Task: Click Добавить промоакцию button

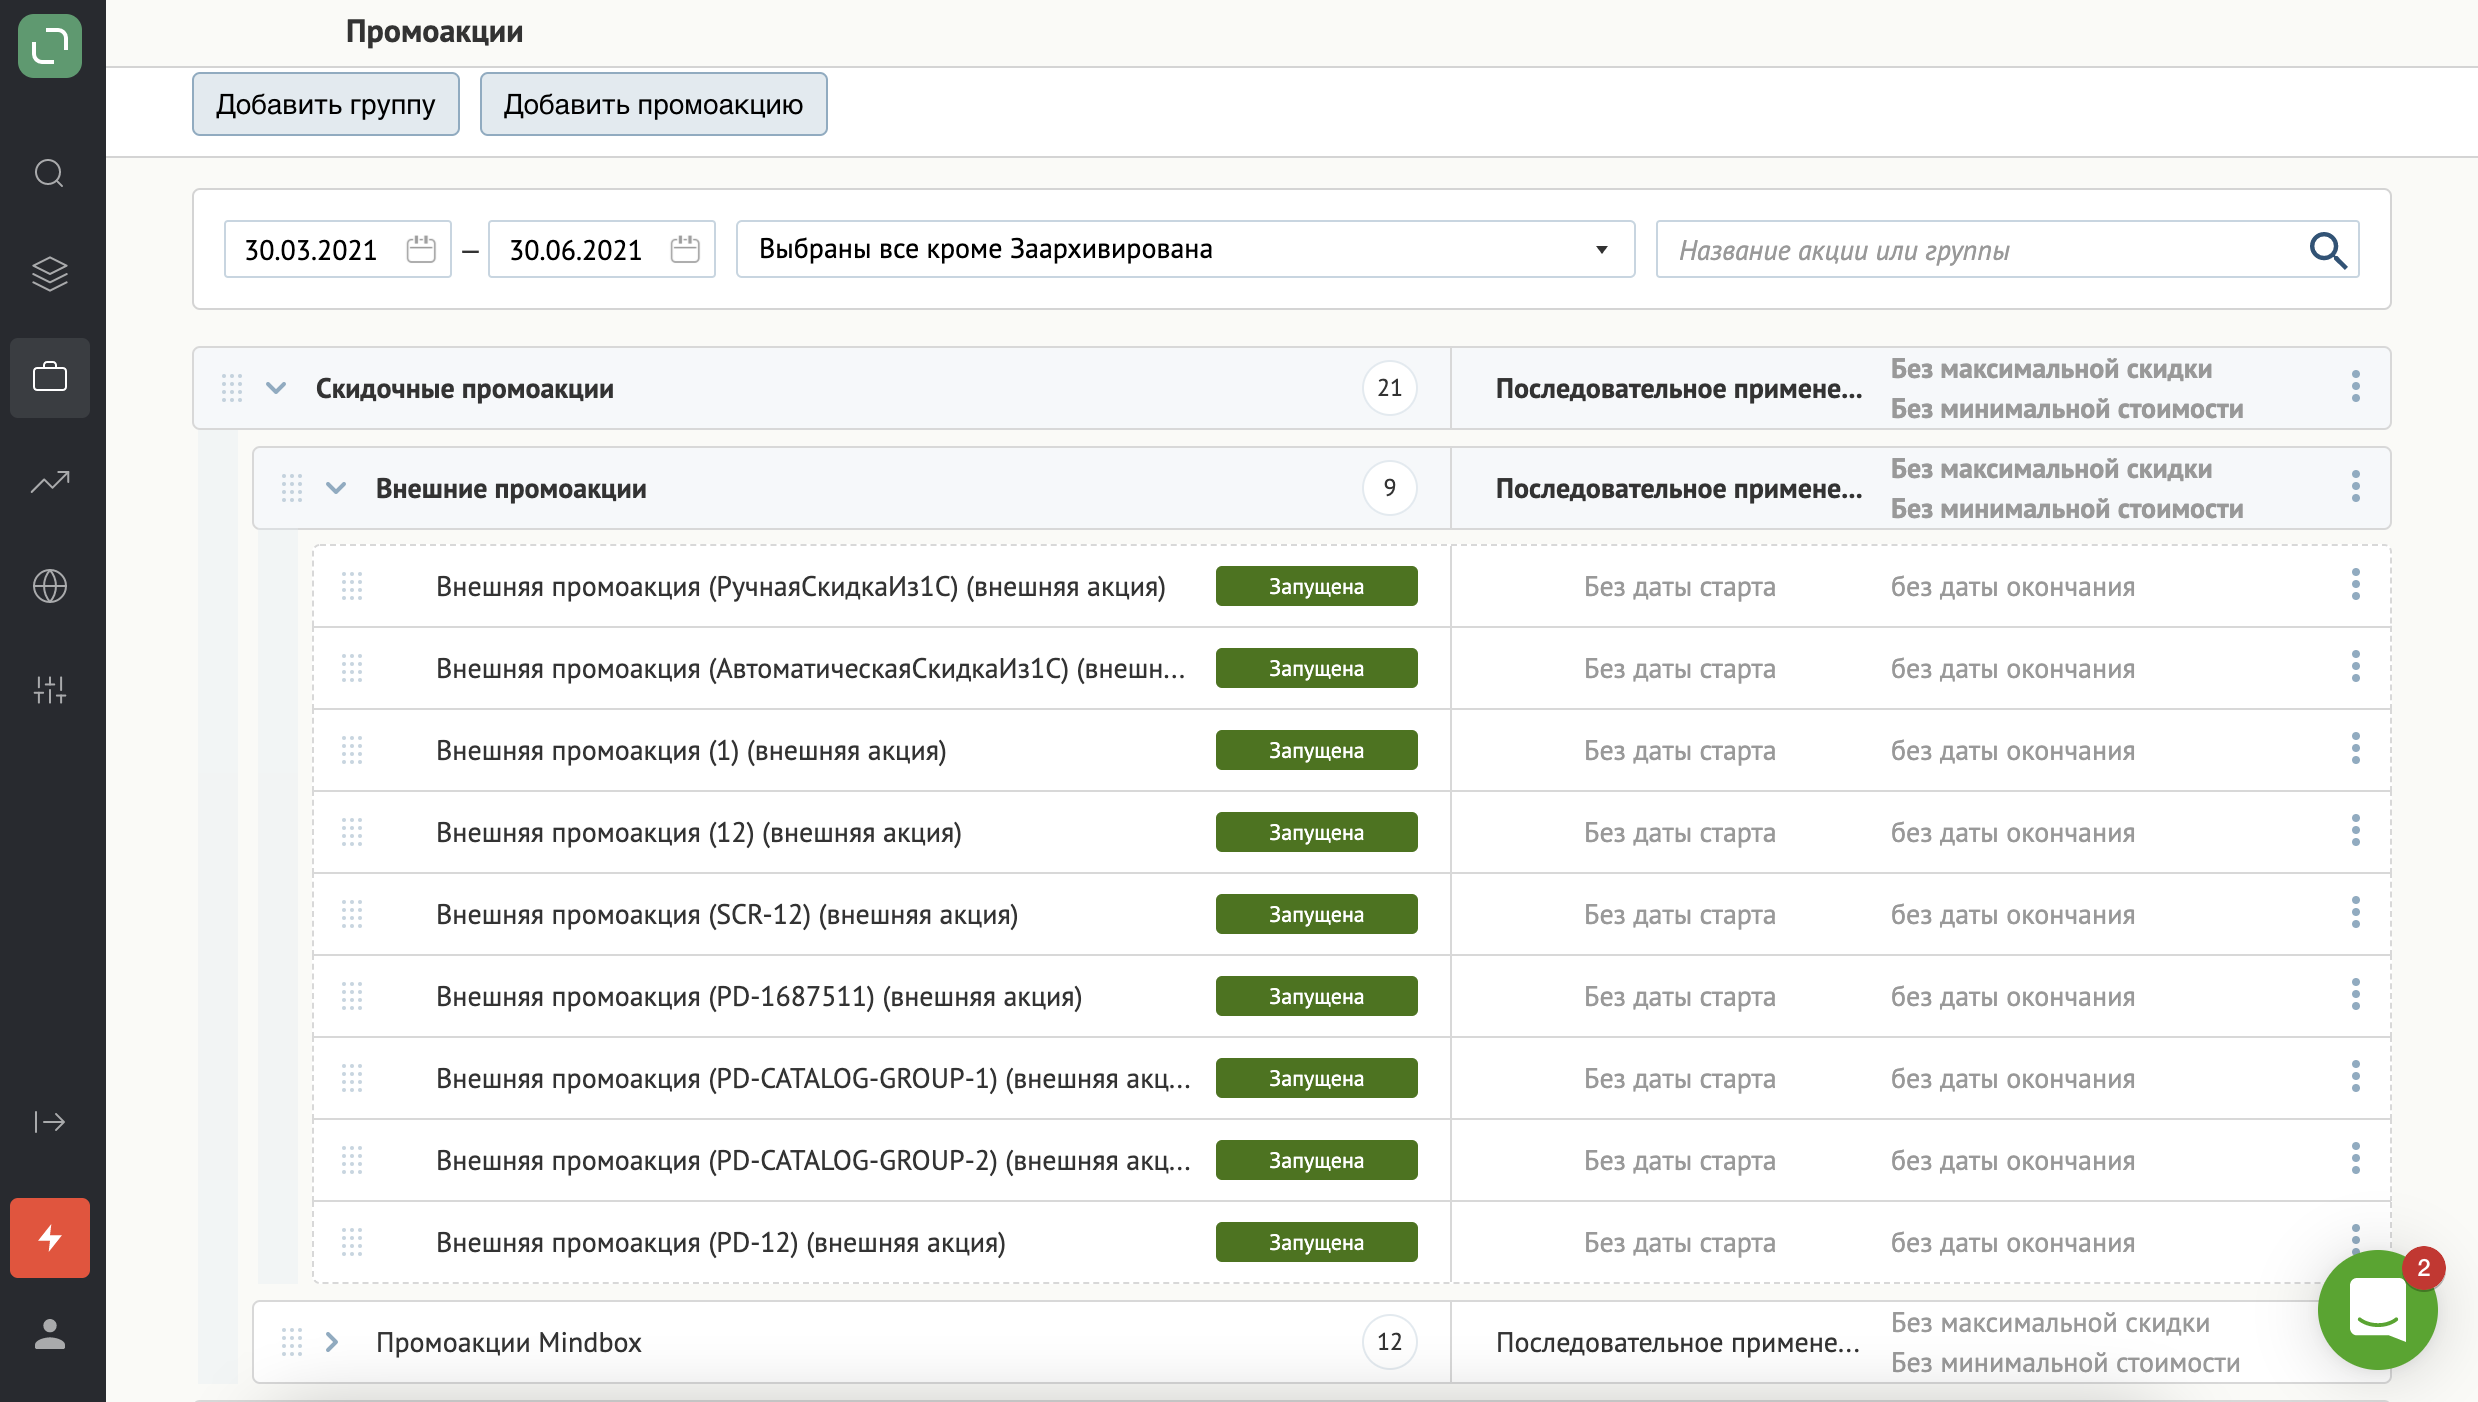Action: tap(653, 104)
